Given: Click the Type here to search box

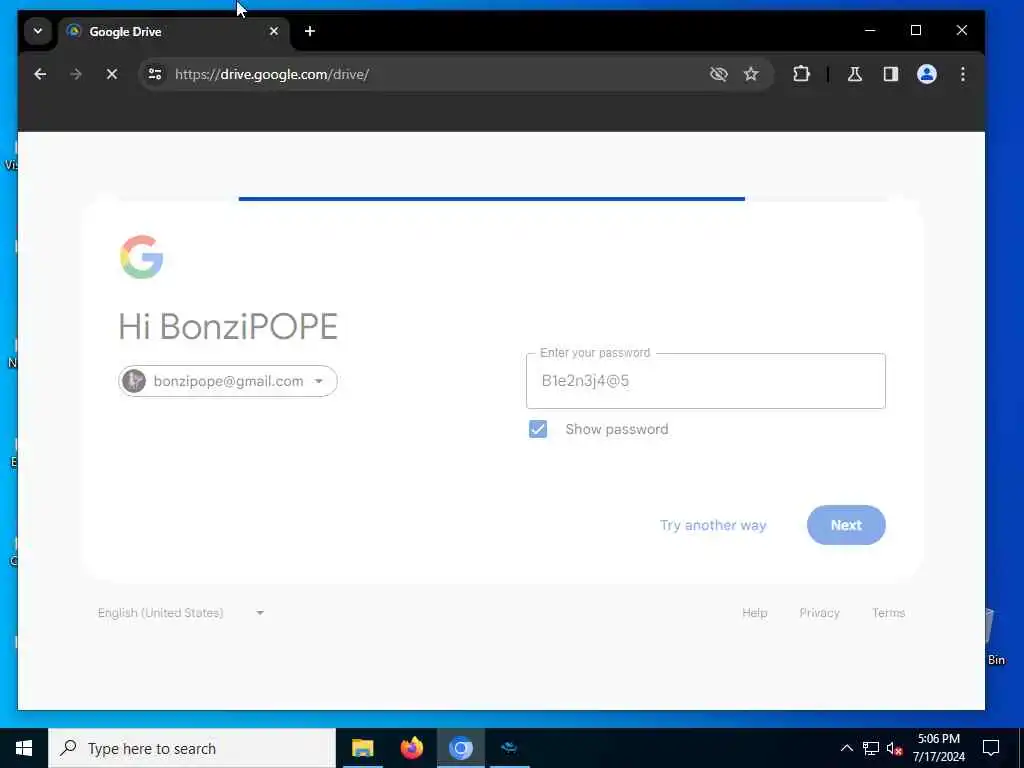Looking at the screenshot, I should tap(192, 748).
